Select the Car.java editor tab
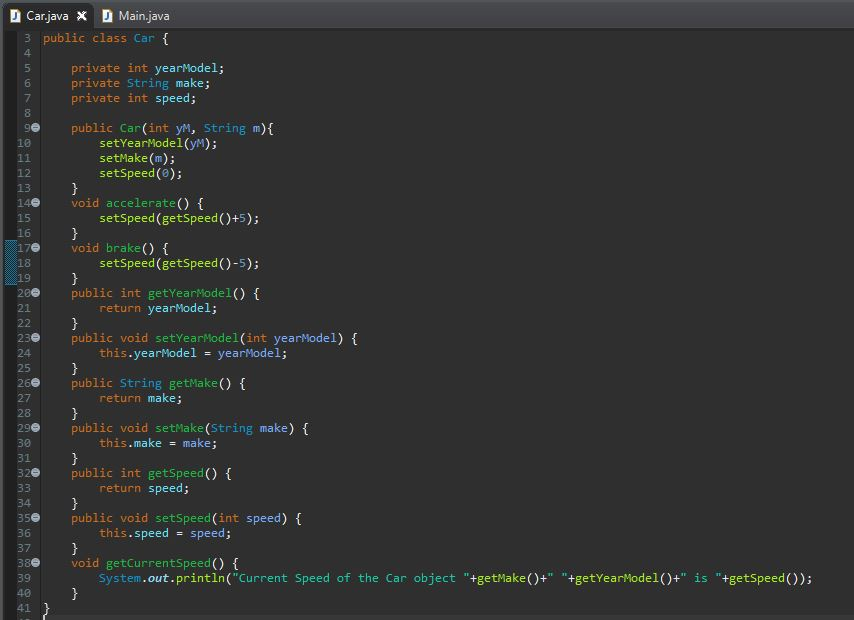854x620 pixels. pos(47,16)
